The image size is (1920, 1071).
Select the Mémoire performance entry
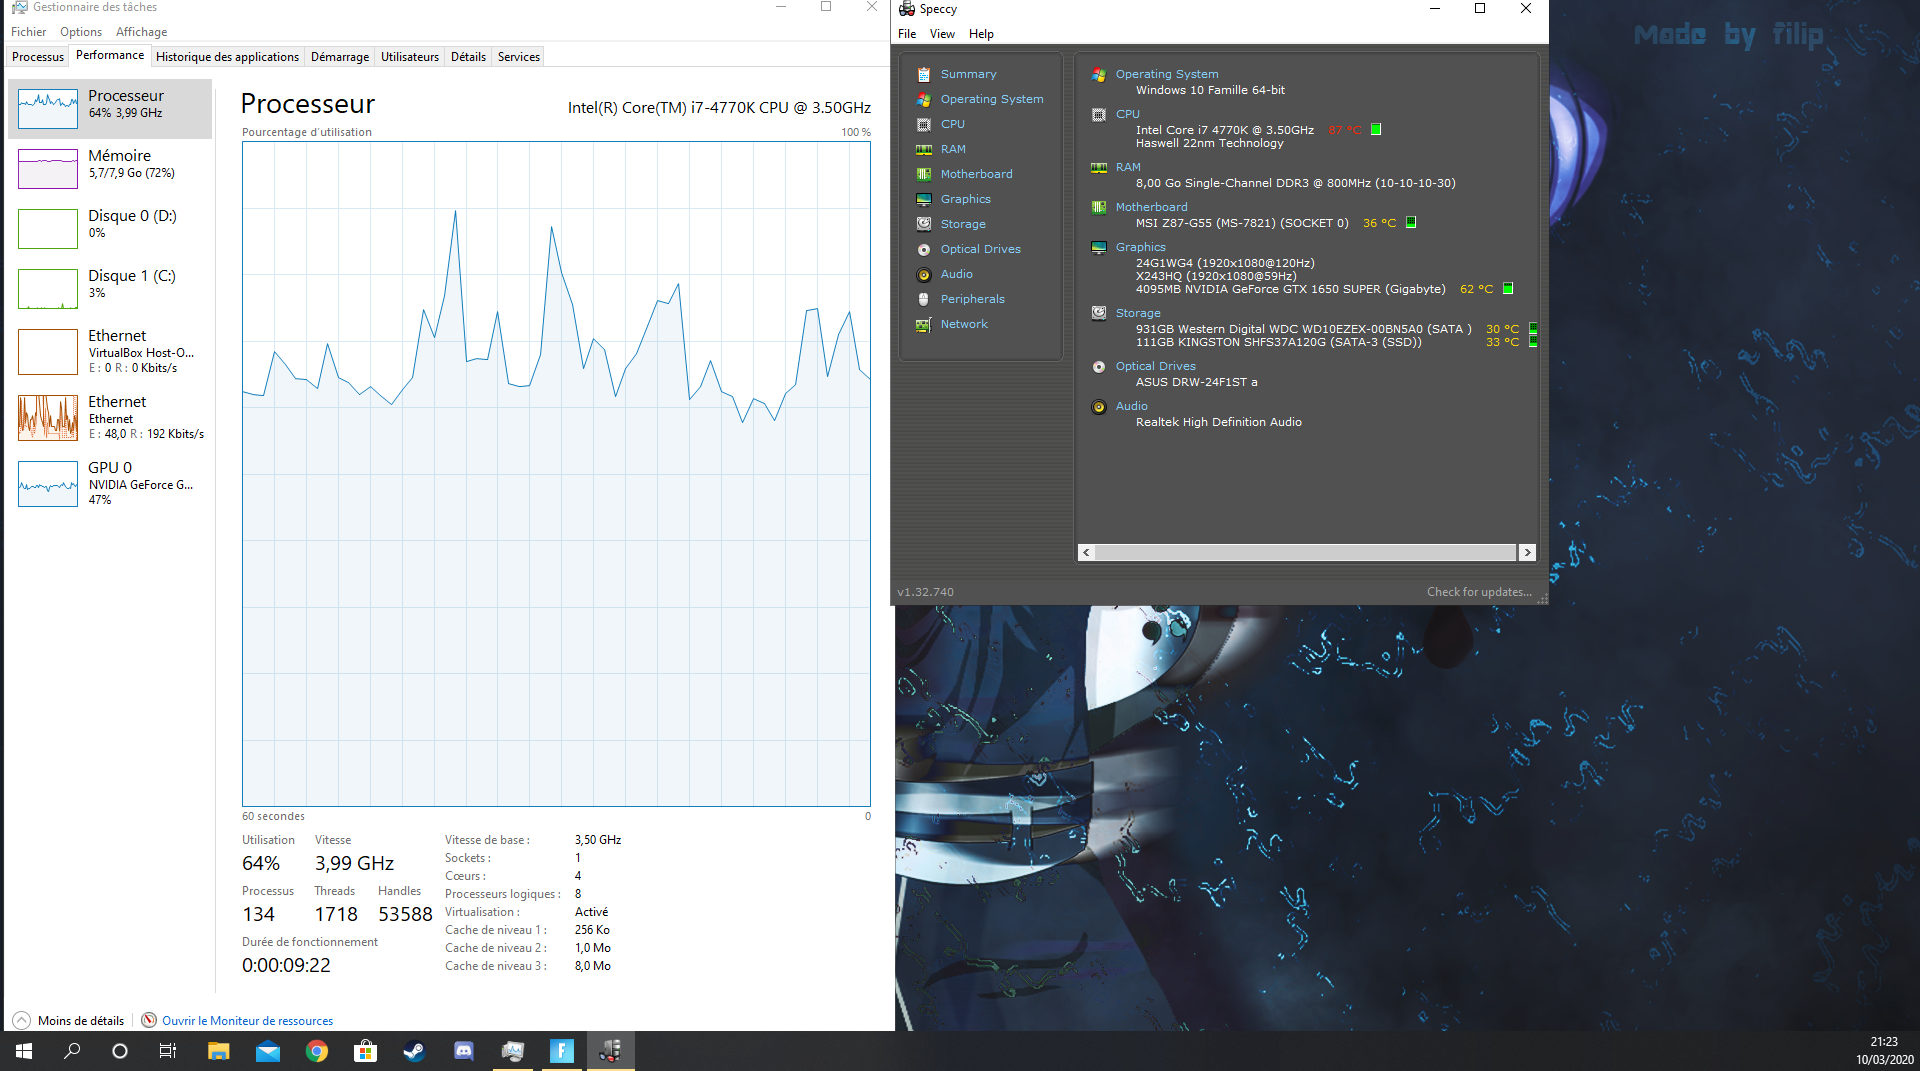click(110, 169)
